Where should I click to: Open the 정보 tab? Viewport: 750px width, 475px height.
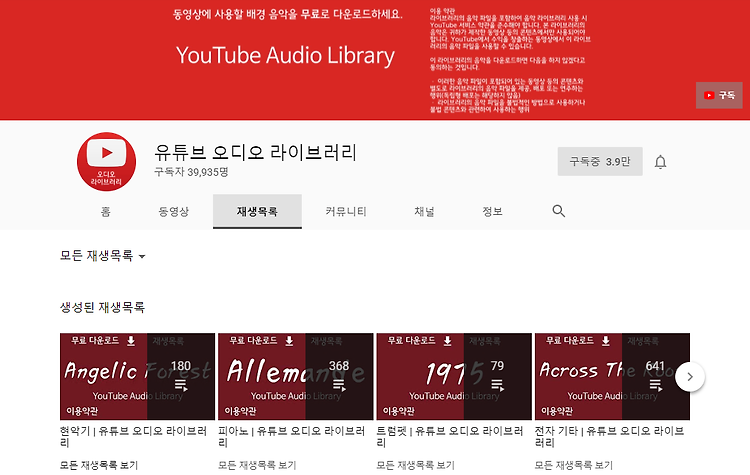(x=492, y=211)
